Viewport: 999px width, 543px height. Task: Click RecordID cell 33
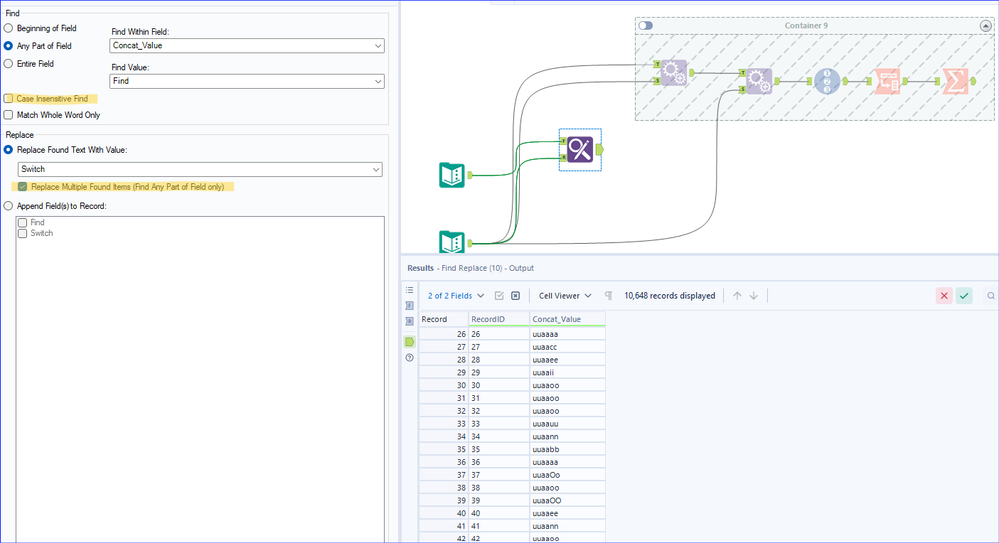pos(499,424)
